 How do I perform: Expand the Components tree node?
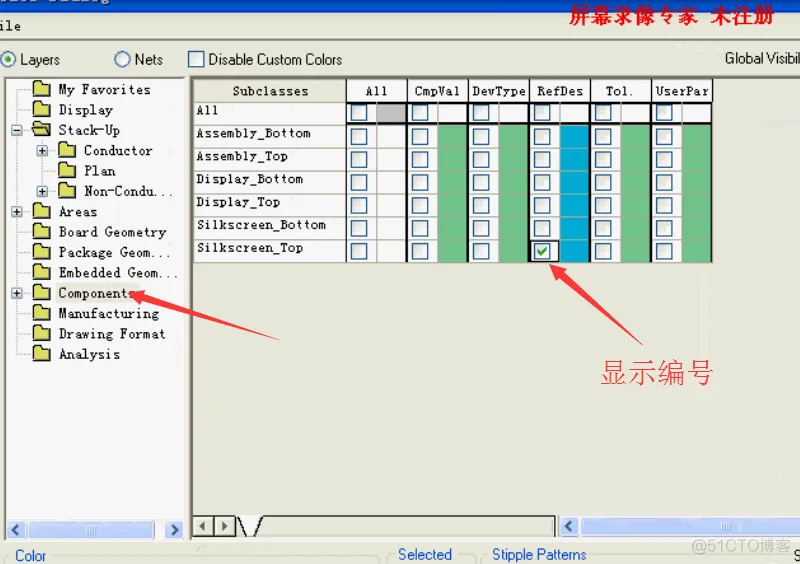point(17,293)
